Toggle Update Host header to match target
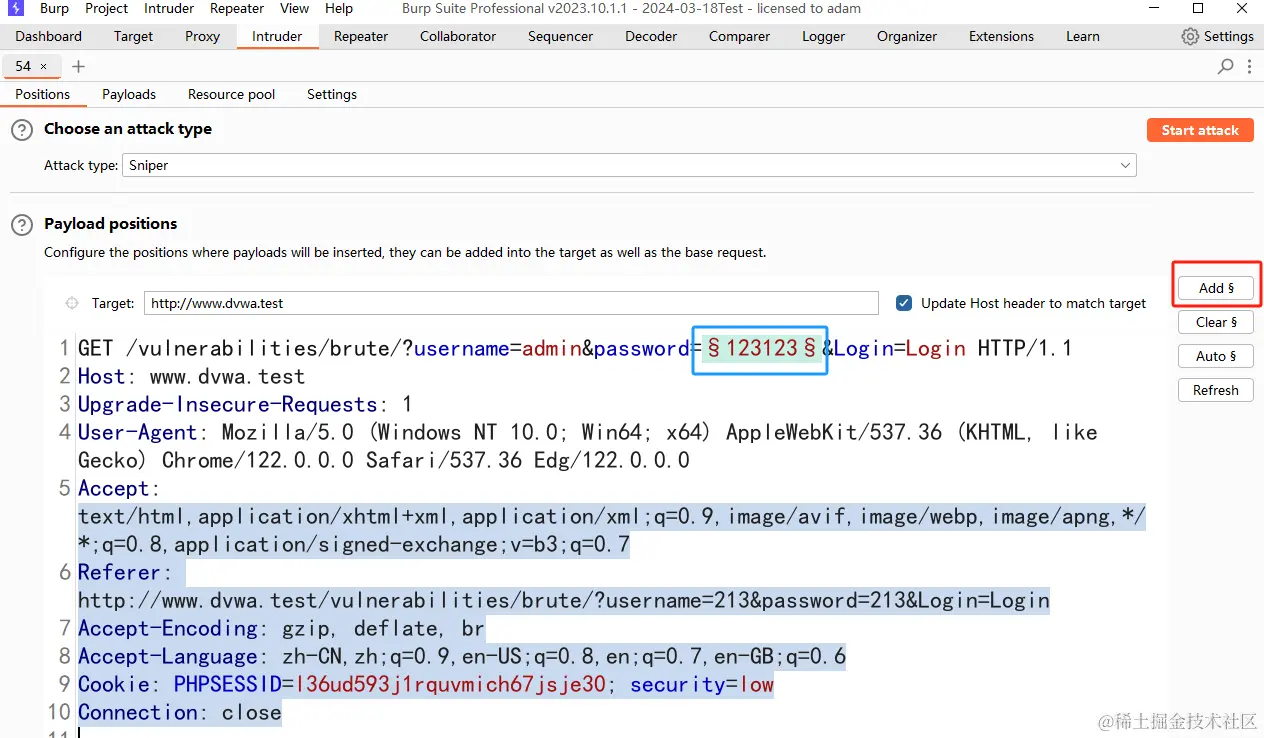The height and width of the screenshot is (738, 1264). point(904,303)
